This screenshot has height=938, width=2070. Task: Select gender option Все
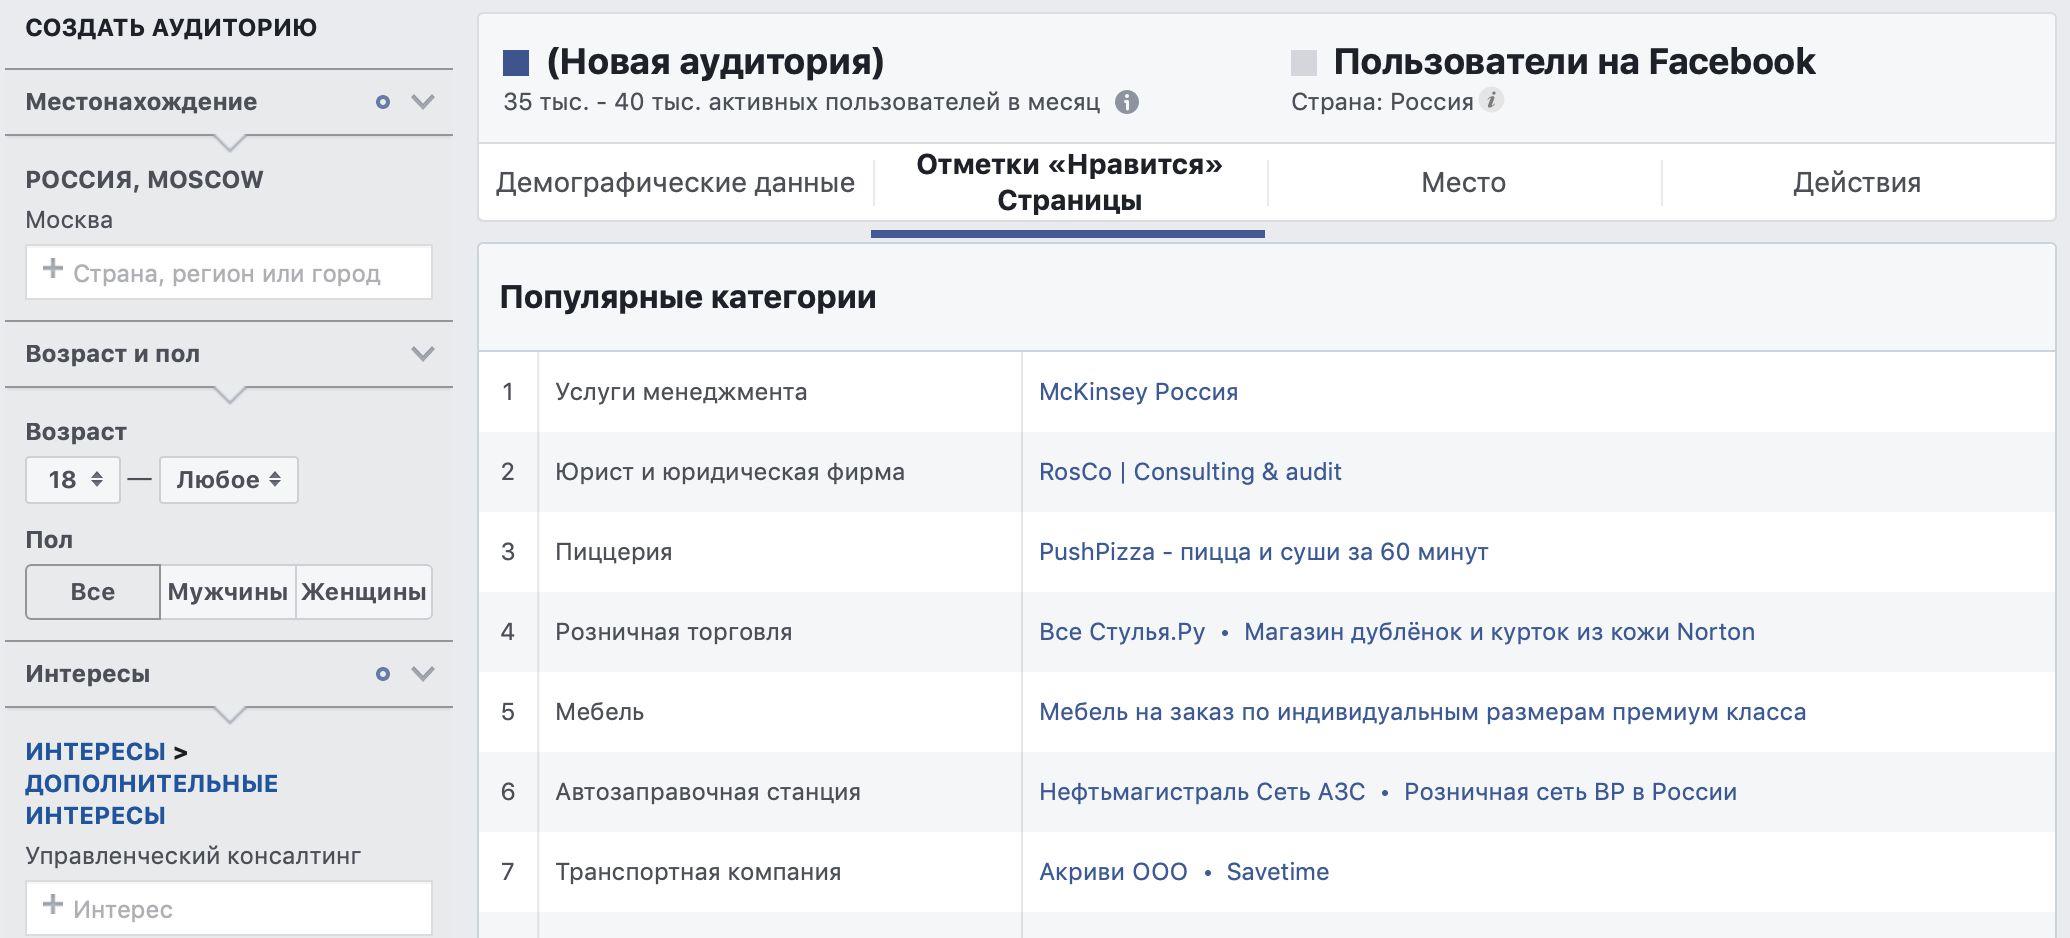click(x=93, y=592)
